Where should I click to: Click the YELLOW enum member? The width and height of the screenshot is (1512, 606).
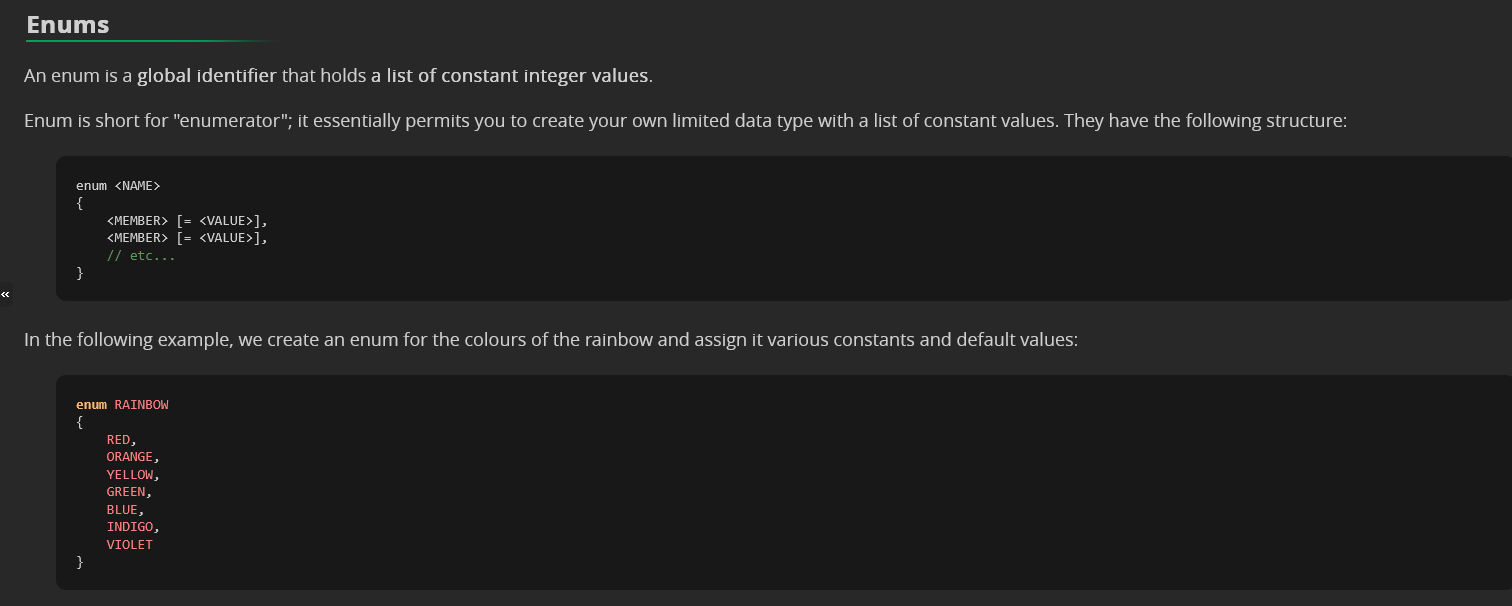130,475
